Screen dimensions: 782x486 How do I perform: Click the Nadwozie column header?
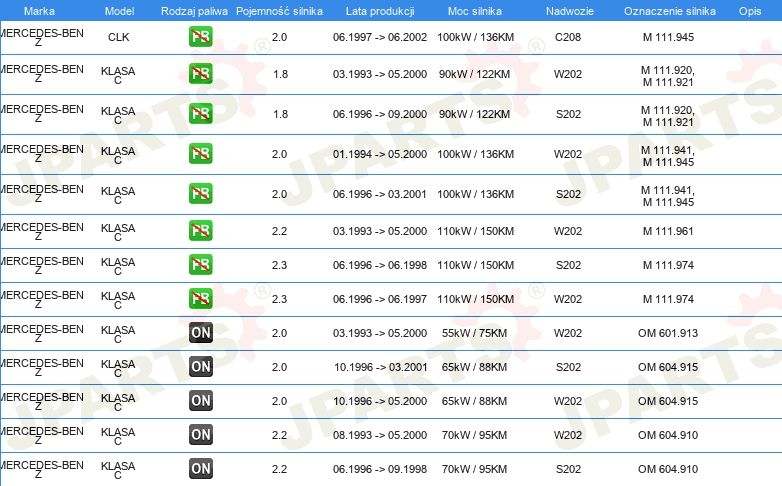(570, 11)
